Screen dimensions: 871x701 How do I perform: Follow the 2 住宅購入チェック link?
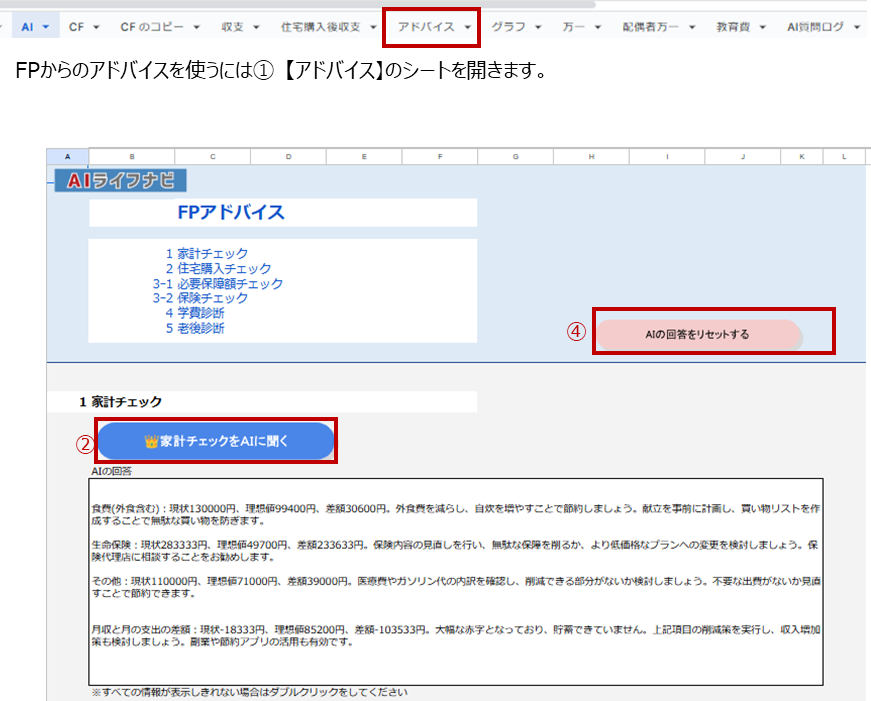coord(218,269)
